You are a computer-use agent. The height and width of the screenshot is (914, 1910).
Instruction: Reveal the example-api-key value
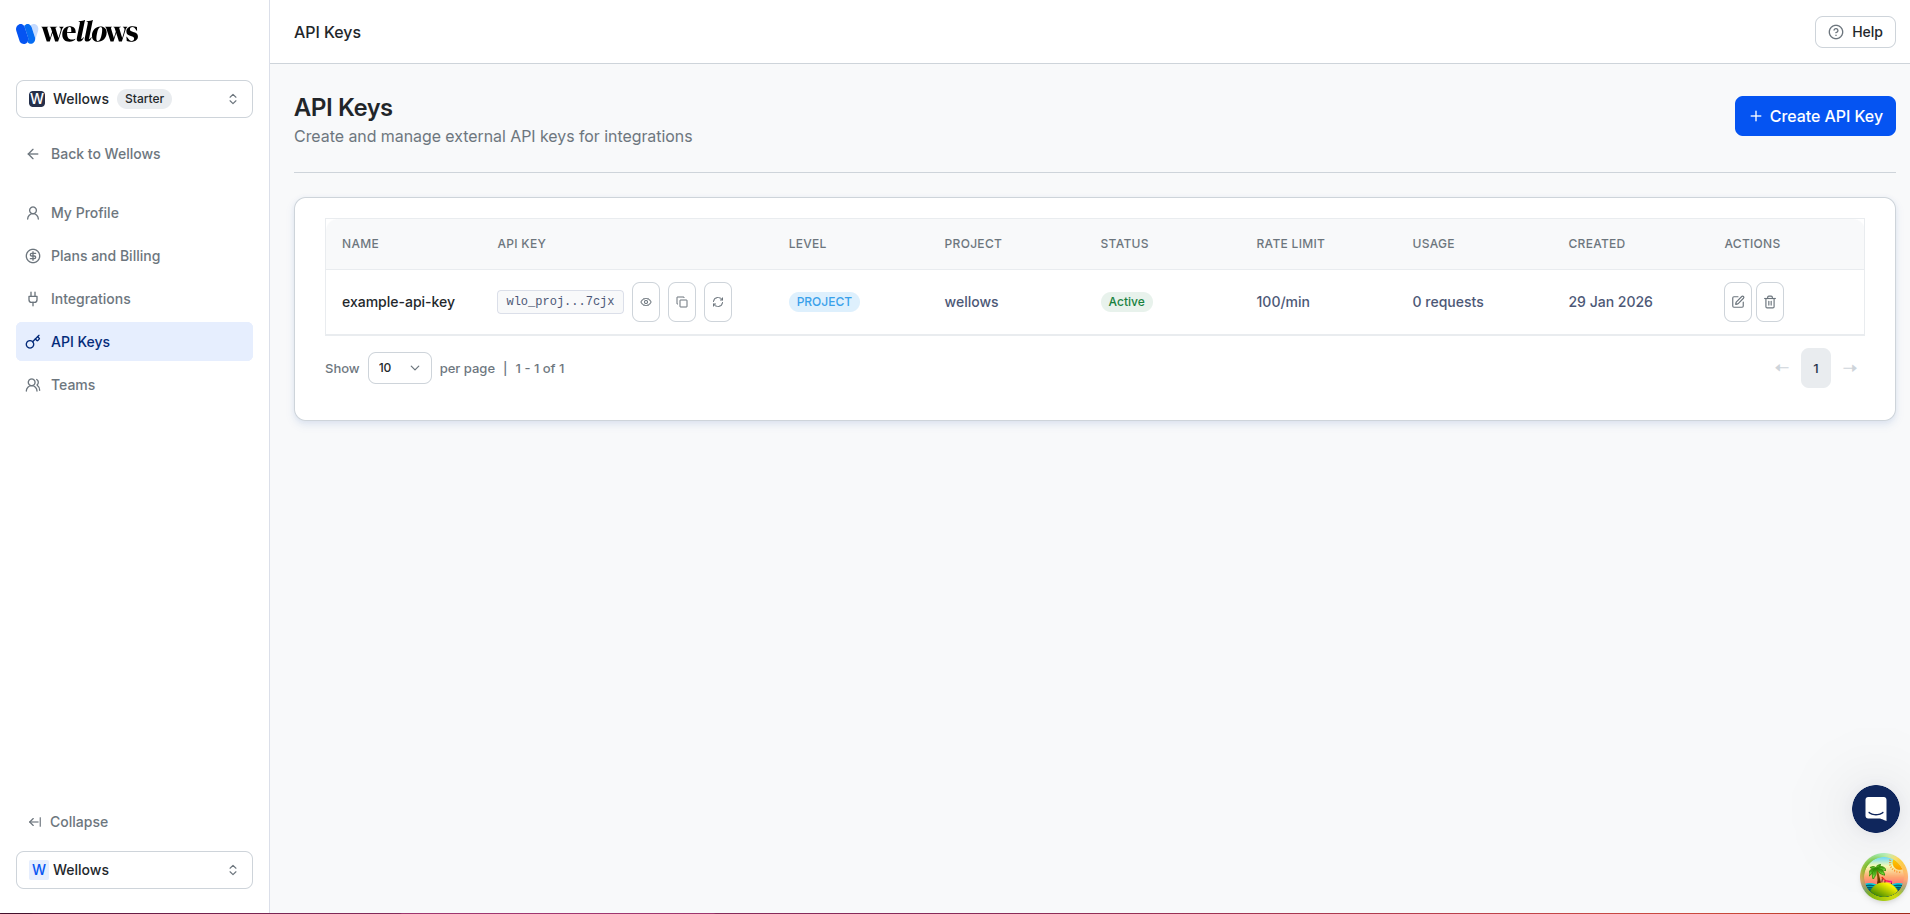pos(645,301)
